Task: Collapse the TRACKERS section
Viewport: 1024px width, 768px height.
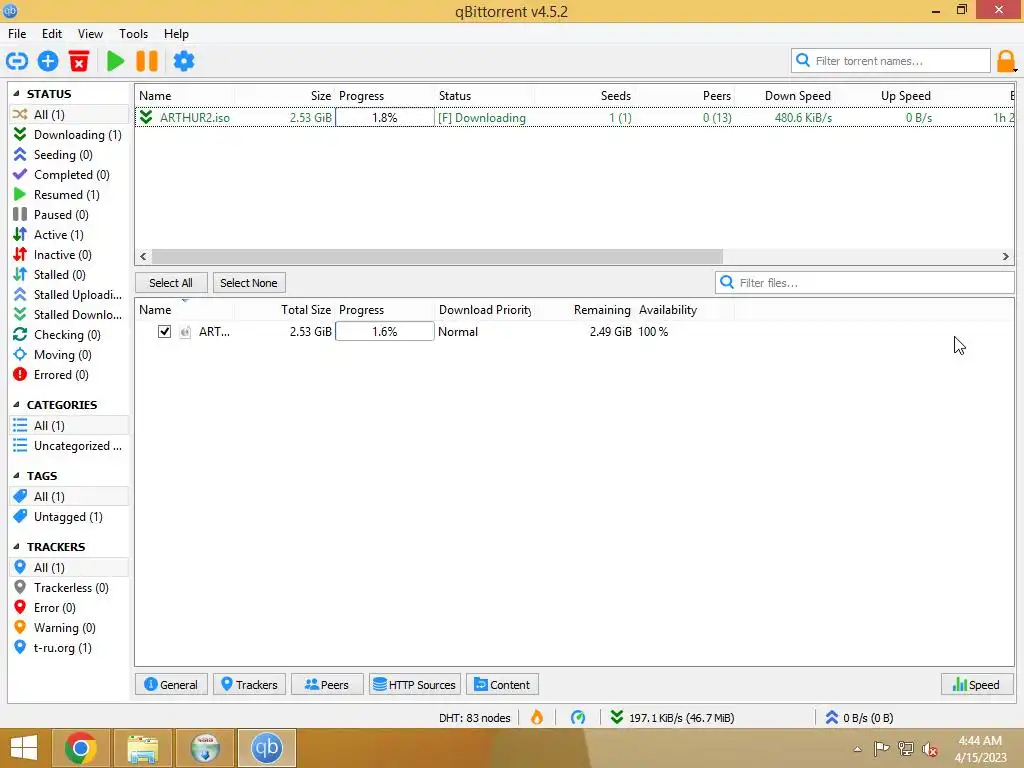Action: point(16,546)
